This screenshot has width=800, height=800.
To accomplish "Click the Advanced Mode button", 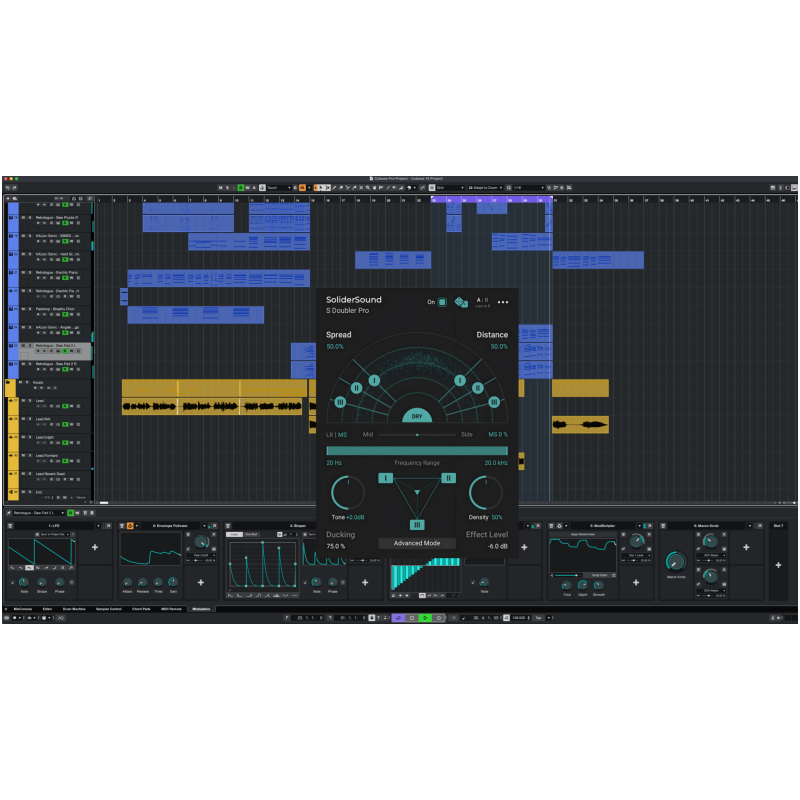I will [x=417, y=543].
